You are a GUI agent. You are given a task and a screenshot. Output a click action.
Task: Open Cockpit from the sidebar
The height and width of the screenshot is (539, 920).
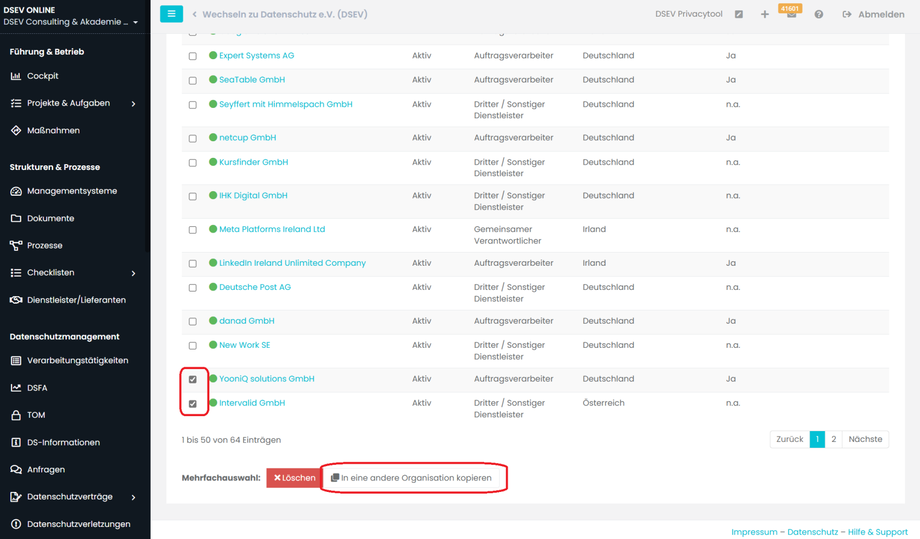[x=42, y=76]
